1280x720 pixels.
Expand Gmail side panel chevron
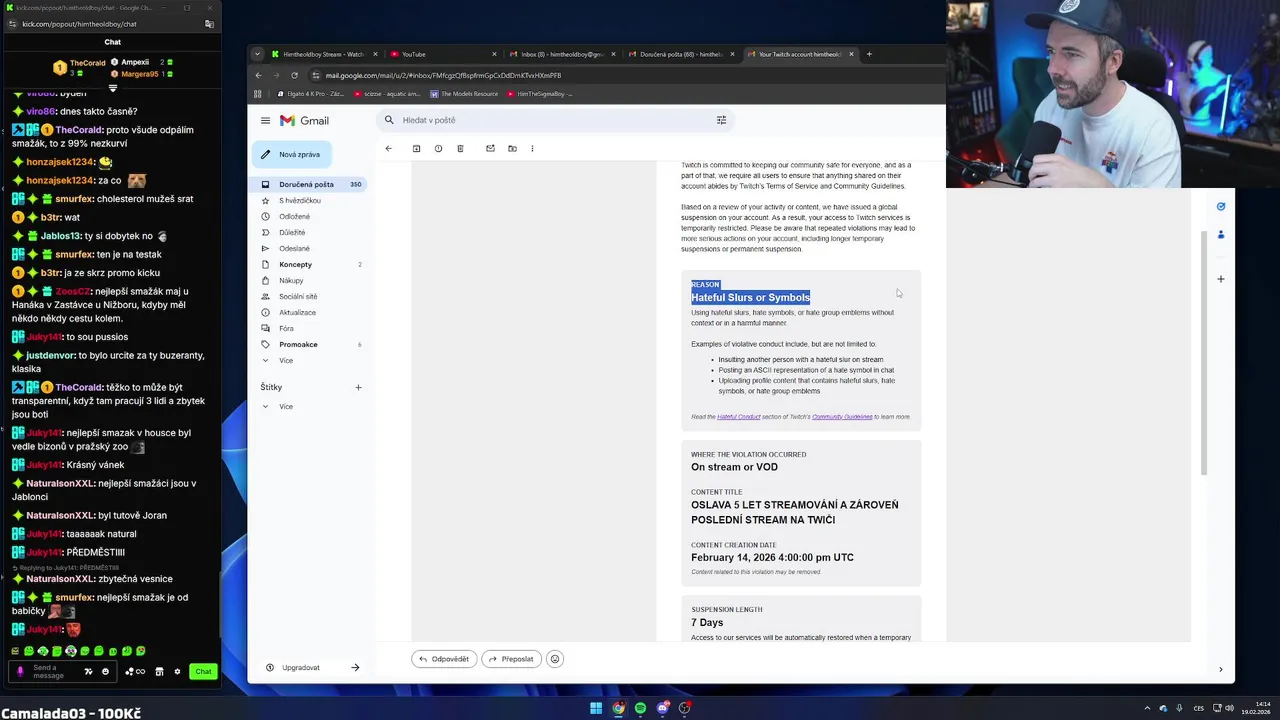1220,669
